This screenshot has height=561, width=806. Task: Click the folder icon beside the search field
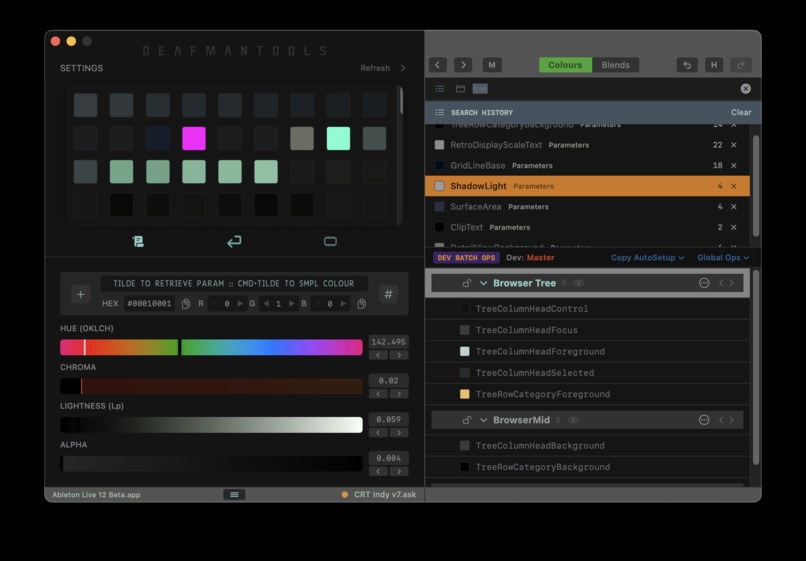point(461,89)
